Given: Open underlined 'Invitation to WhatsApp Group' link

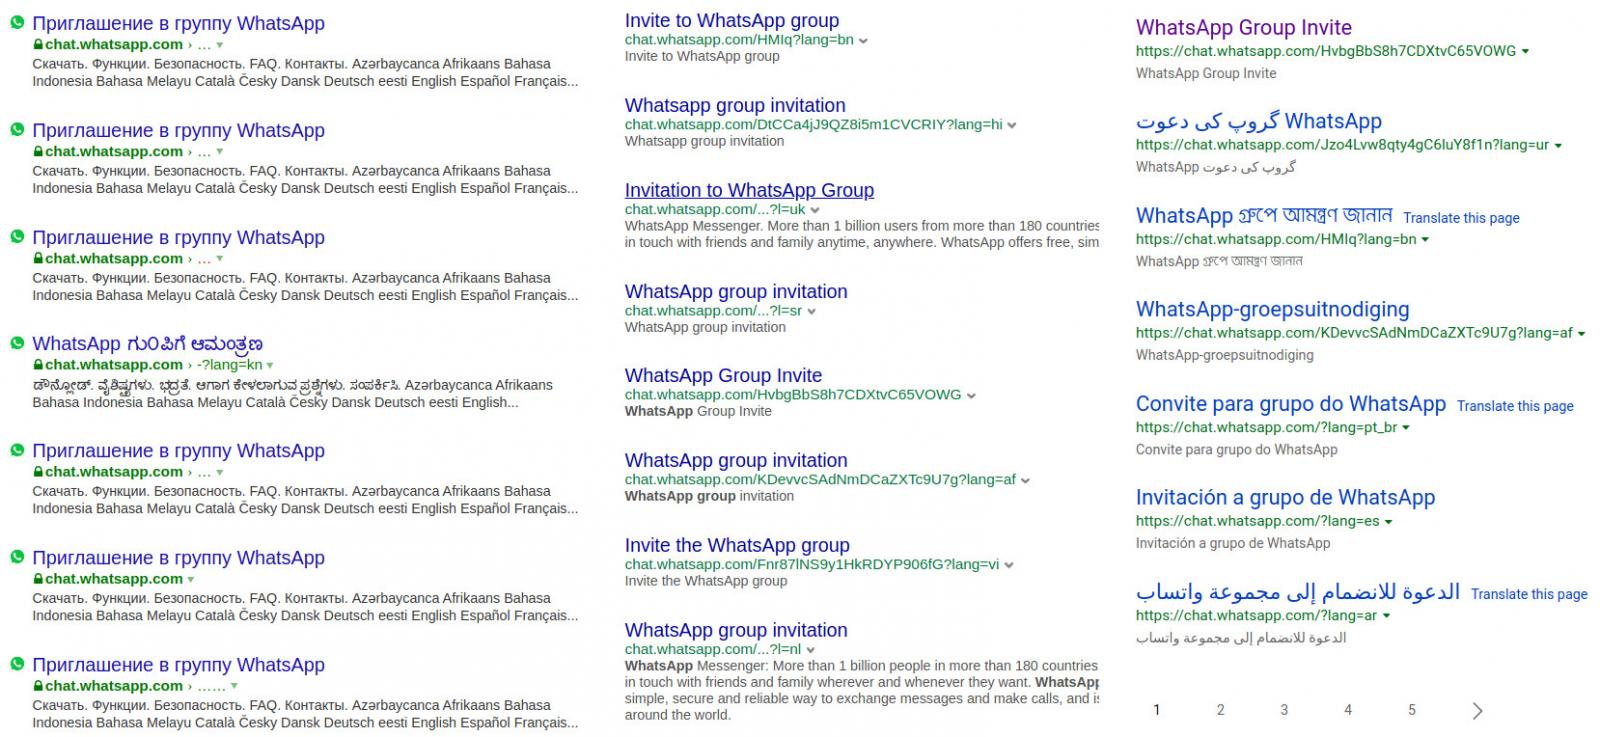Looking at the screenshot, I should coord(749,190).
